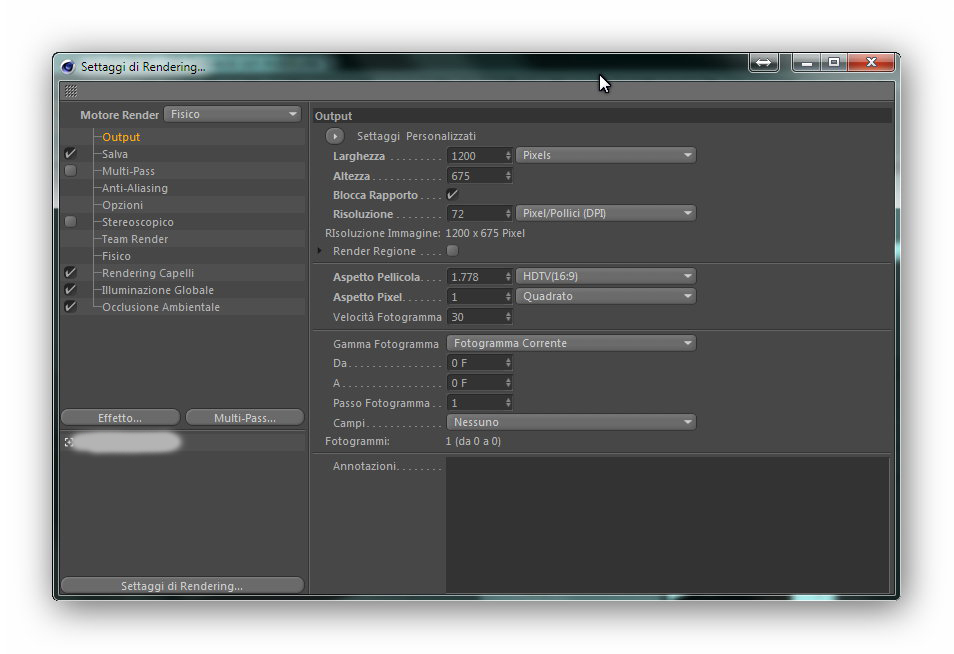The width and height of the screenshot is (954, 654).
Task: Open the Opzioni settings page
Action: click(122, 205)
